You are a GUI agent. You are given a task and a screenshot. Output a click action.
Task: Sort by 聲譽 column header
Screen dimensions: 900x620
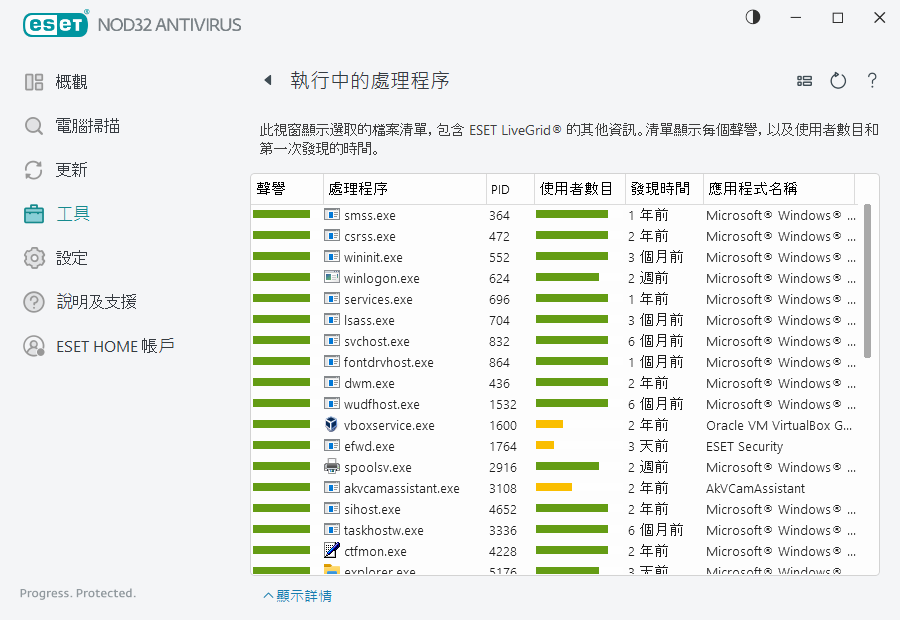click(x=287, y=189)
